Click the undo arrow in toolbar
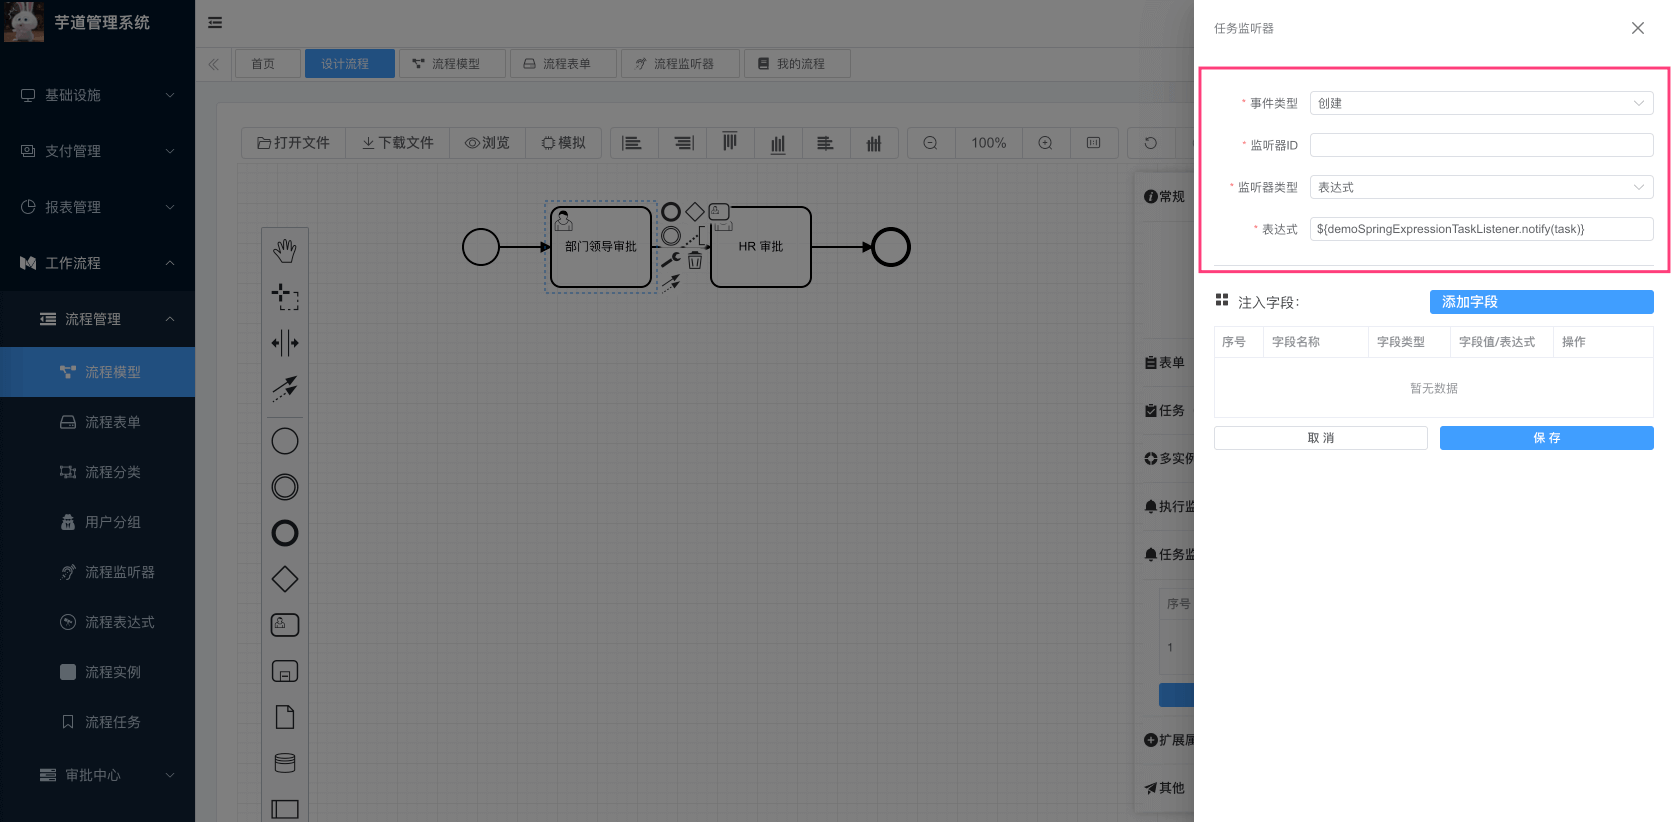The width and height of the screenshot is (1673, 822). click(x=1151, y=143)
